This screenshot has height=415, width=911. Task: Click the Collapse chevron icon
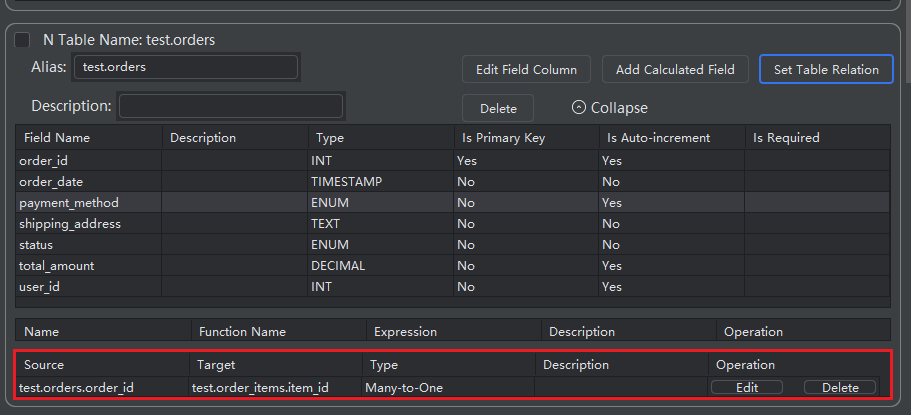coord(578,108)
